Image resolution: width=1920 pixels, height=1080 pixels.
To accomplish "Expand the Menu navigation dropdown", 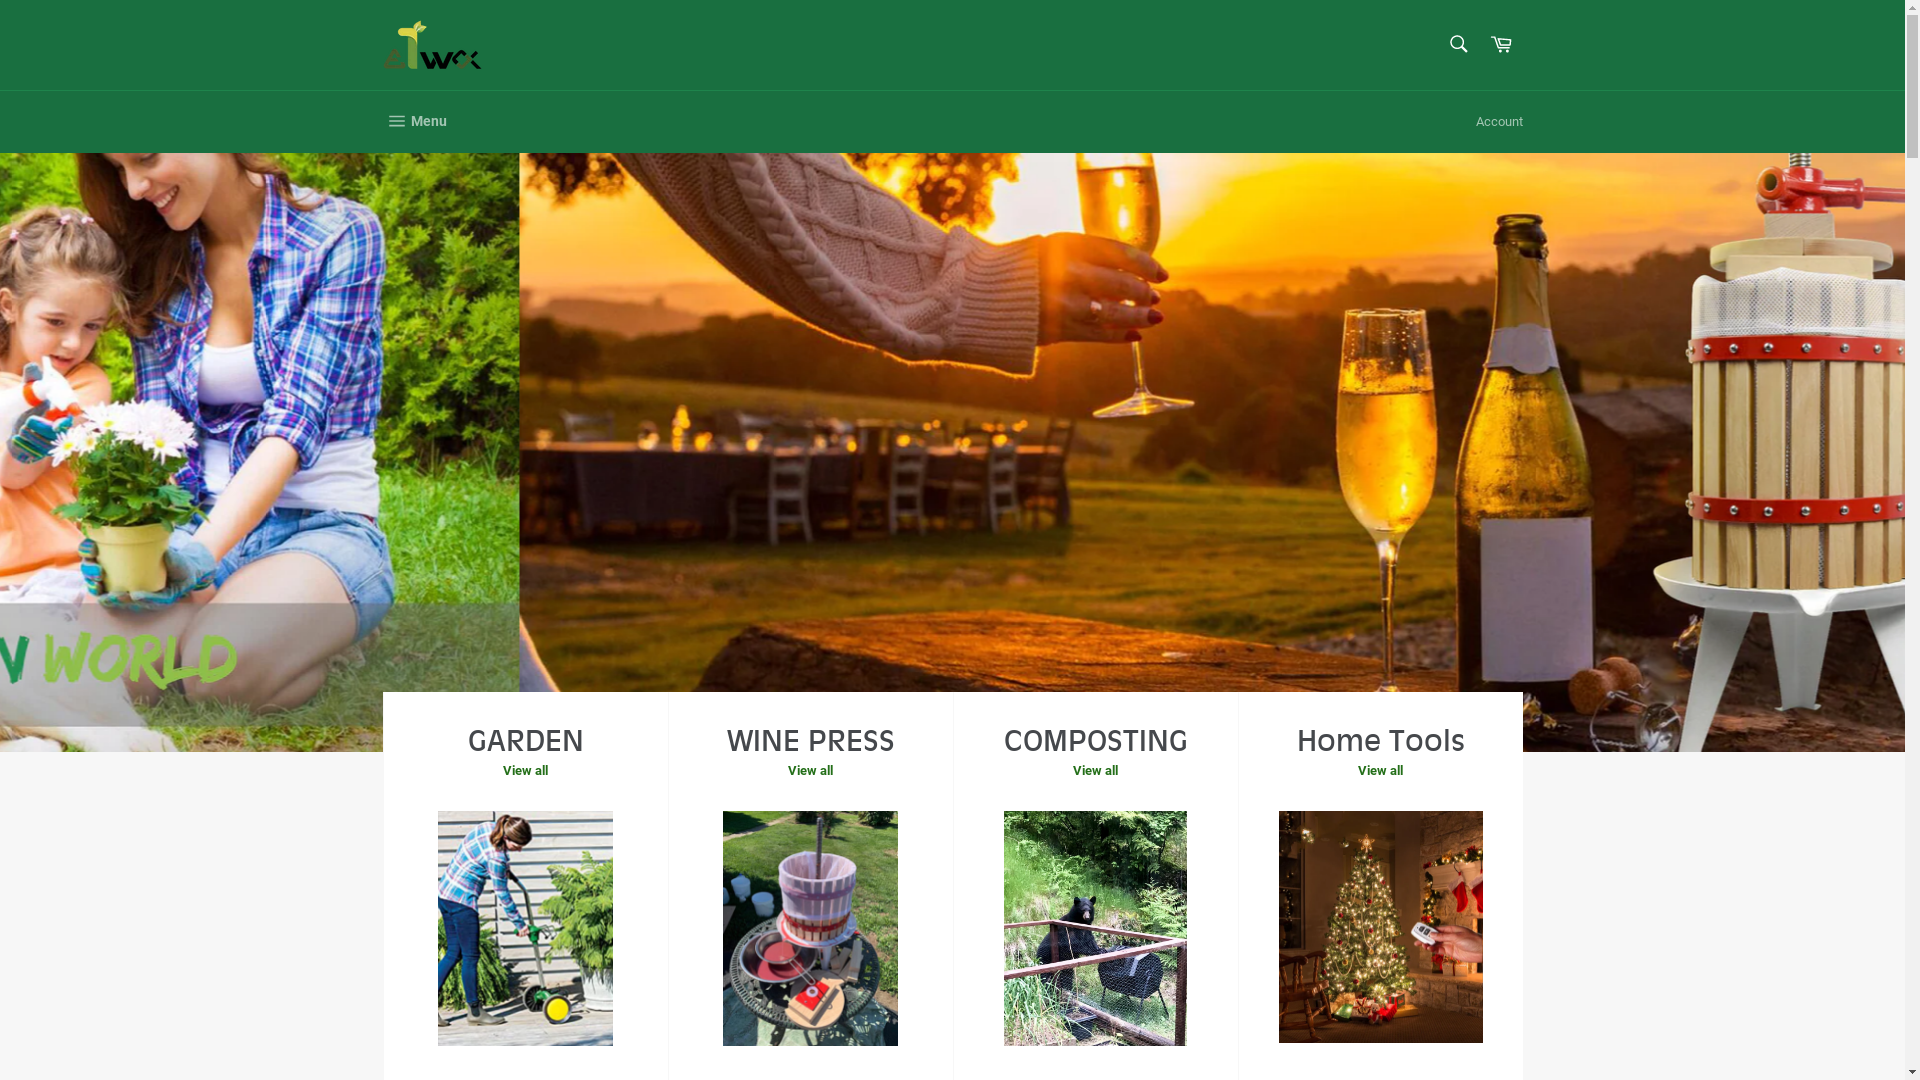I will 415,122.
